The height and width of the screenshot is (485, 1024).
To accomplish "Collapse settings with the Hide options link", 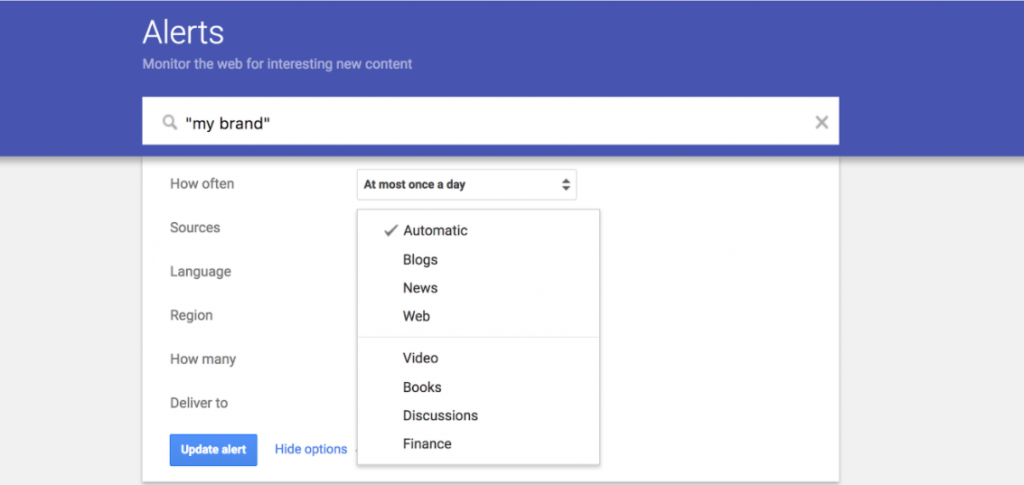I will [x=311, y=449].
